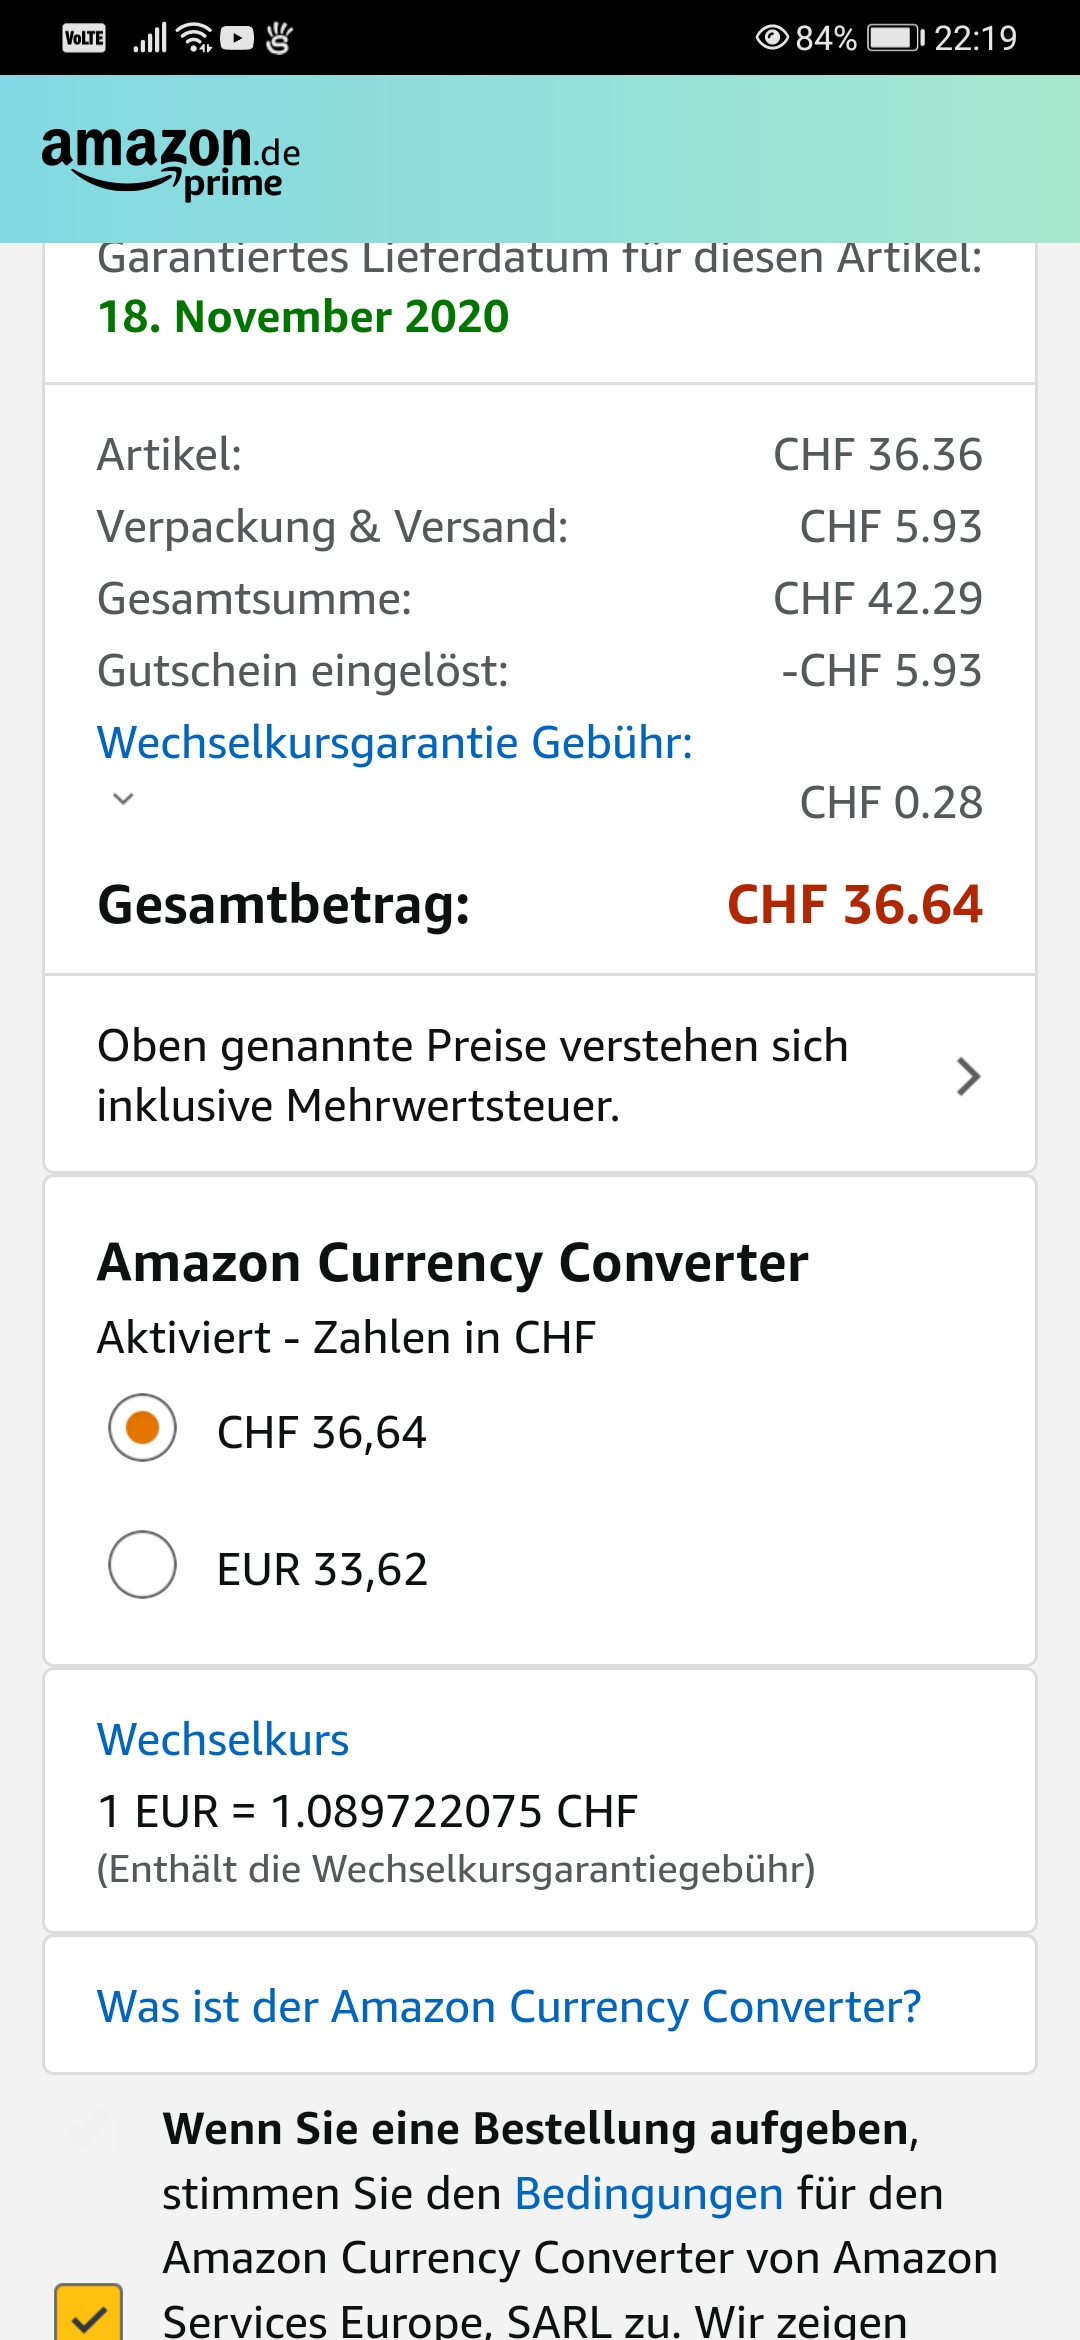Open the Wechselkursgarantie Gebühr link
Screen dimensions: 1080x2340
[395, 743]
